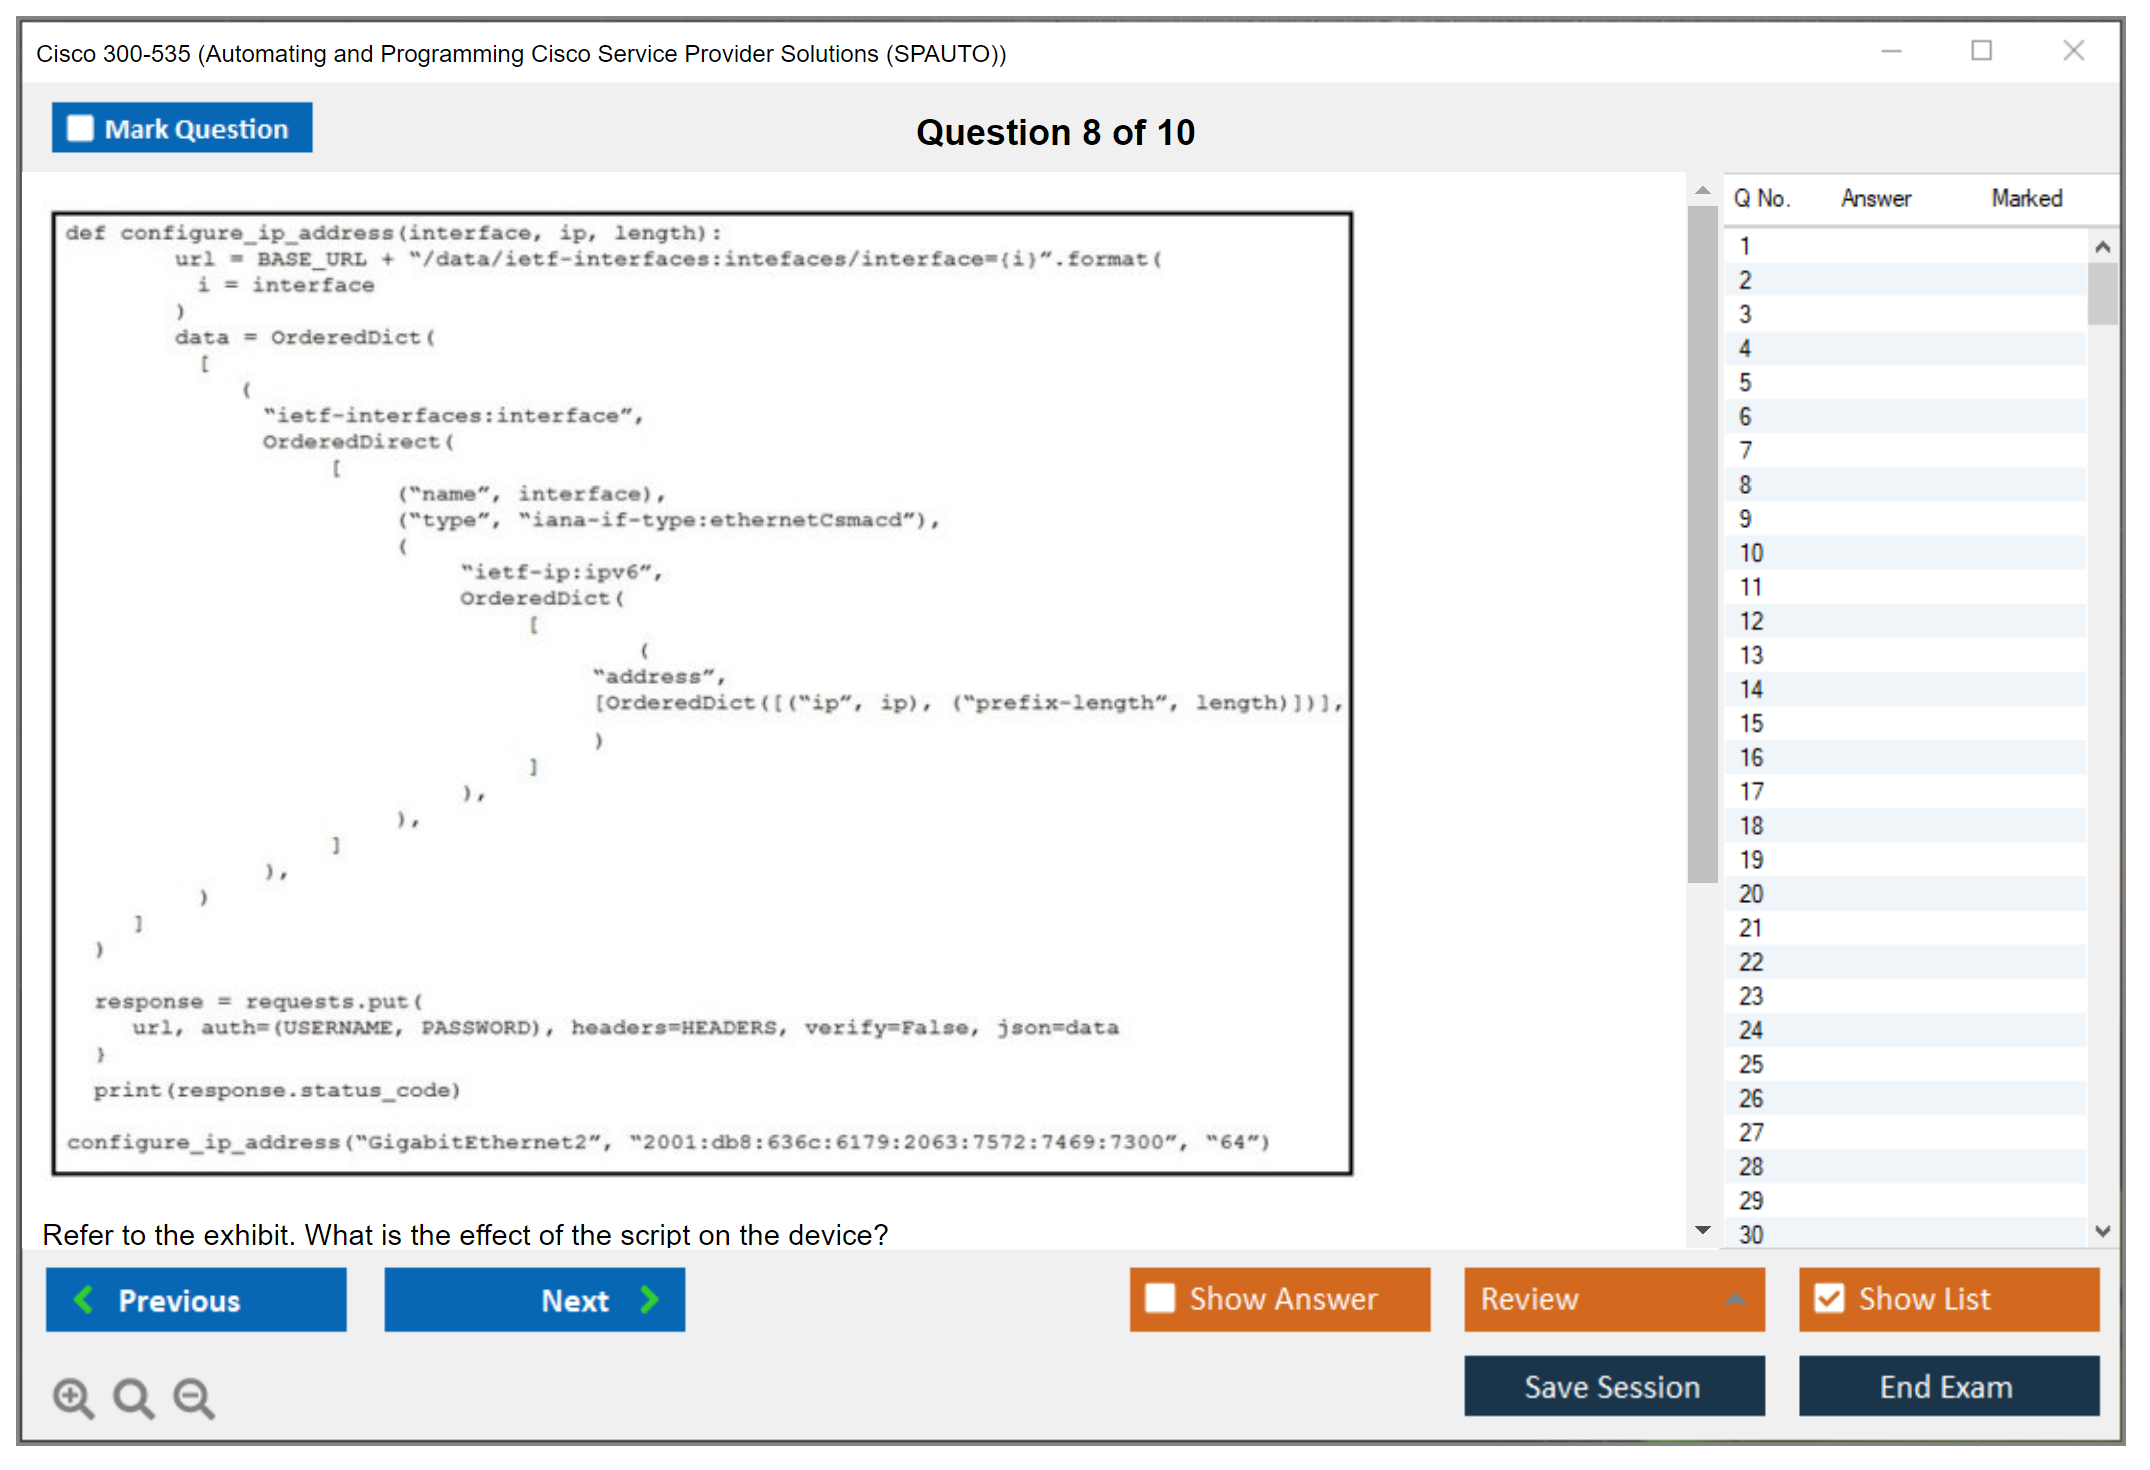The width and height of the screenshot is (2150, 1470).
Task: Click the reset zoom magnifier icon
Action: coord(133,1397)
